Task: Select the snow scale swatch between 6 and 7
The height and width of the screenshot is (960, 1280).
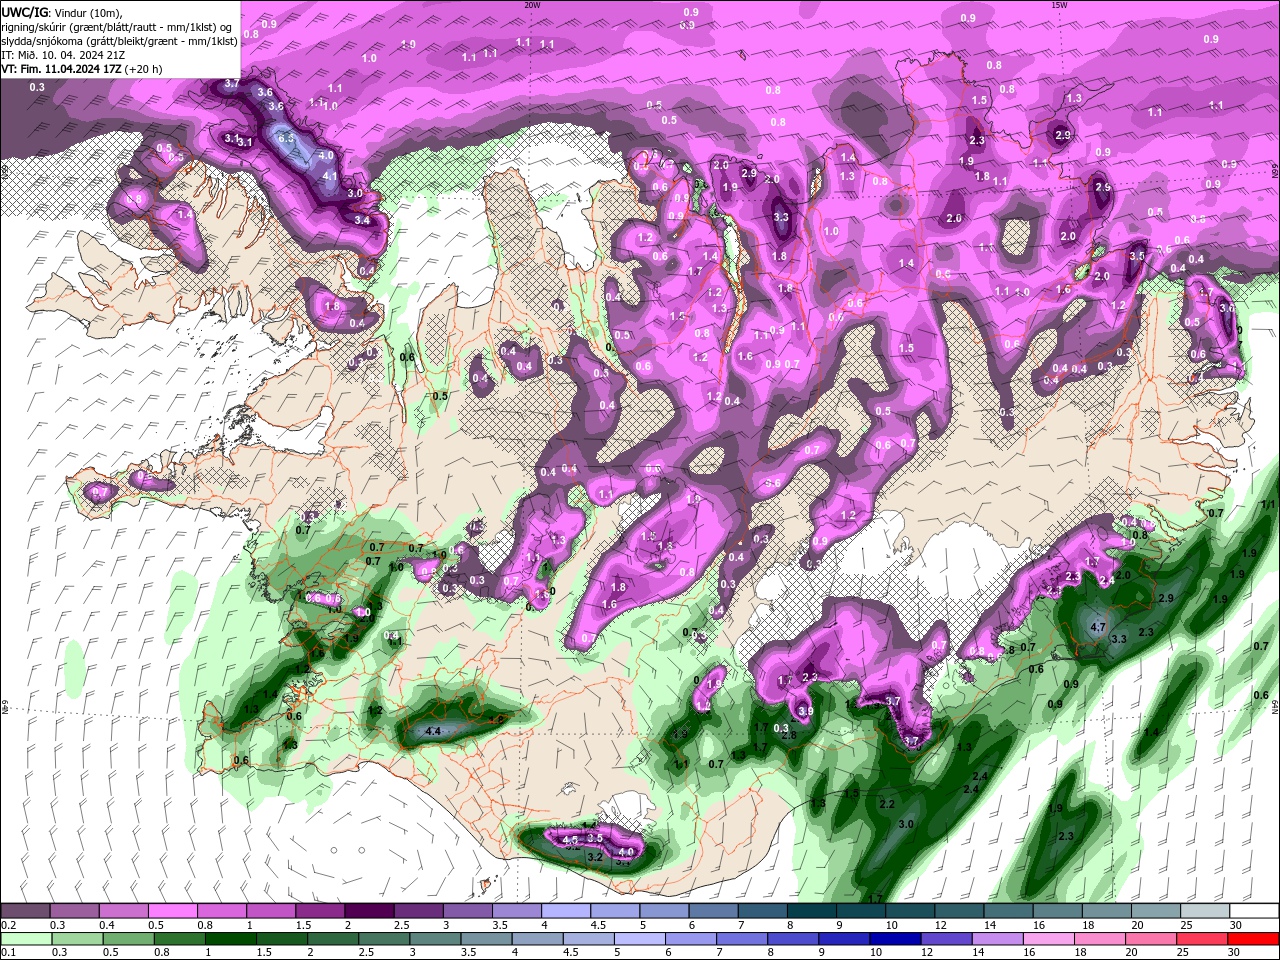Action: [x=713, y=911]
